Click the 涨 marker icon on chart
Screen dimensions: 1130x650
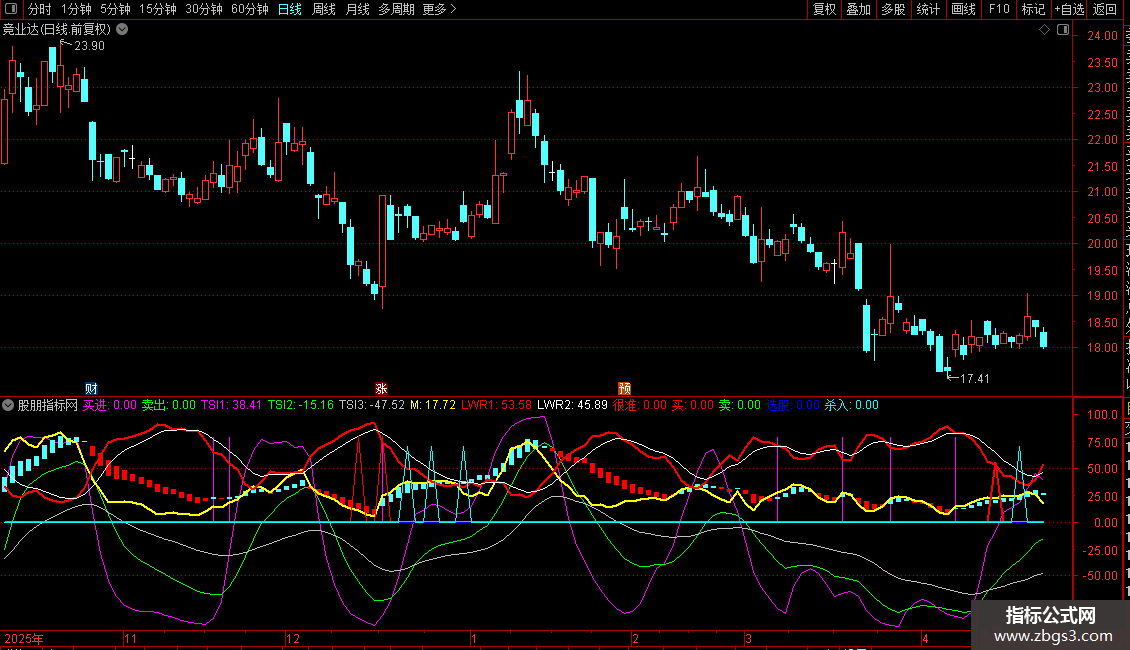tap(381, 388)
